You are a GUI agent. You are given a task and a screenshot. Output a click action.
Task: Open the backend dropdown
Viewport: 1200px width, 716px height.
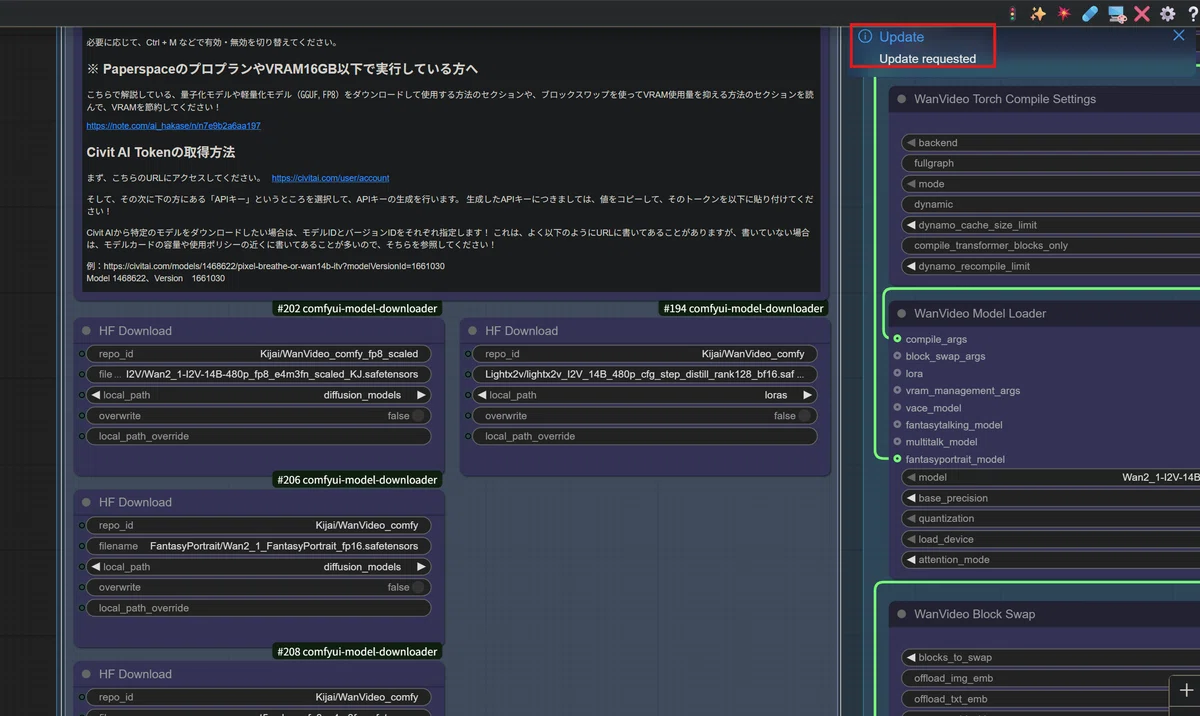[x=1050, y=143]
